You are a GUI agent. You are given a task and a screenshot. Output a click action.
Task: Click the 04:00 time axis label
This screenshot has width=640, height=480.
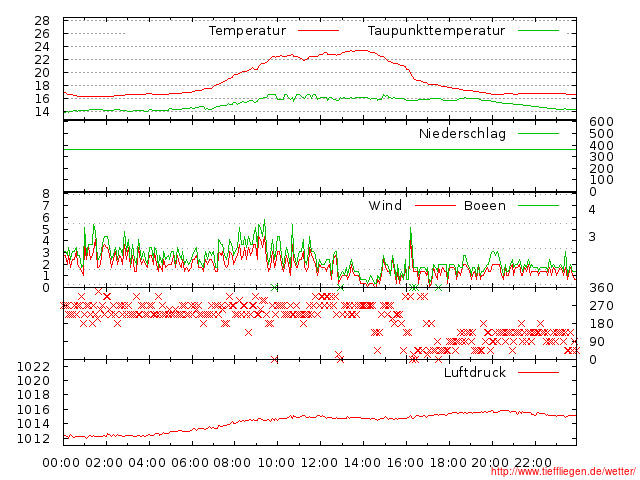[147, 462]
